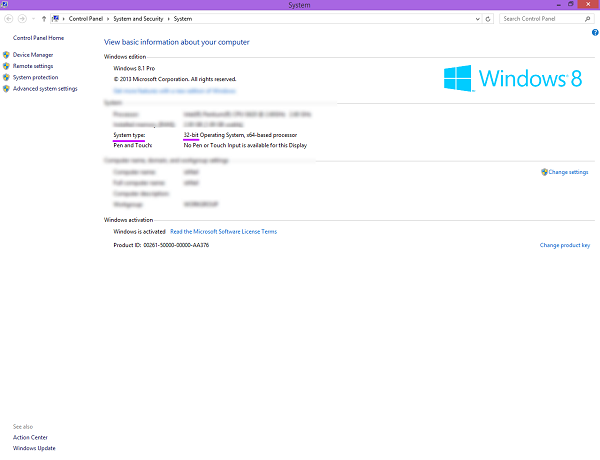The width and height of the screenshot is (600, 460).
Task: Click the System breadcrumb item
Action: click(183, 19)
